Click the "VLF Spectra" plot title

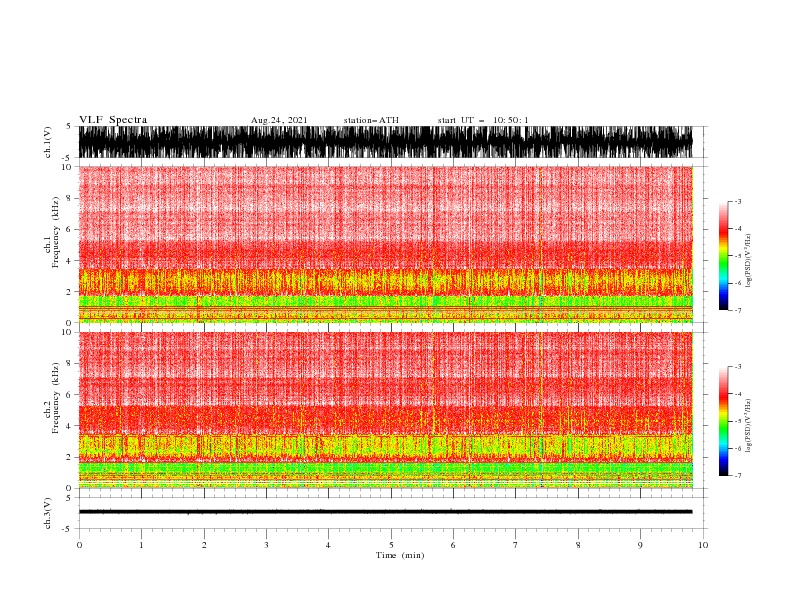pos(113,120)
